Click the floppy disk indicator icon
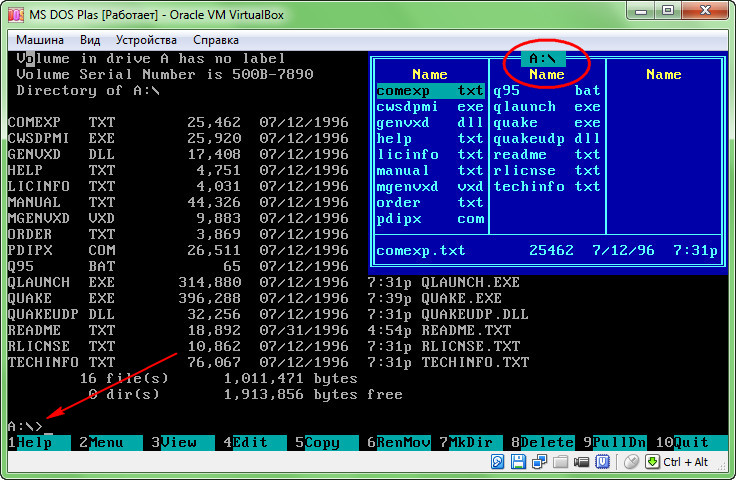 518,462
